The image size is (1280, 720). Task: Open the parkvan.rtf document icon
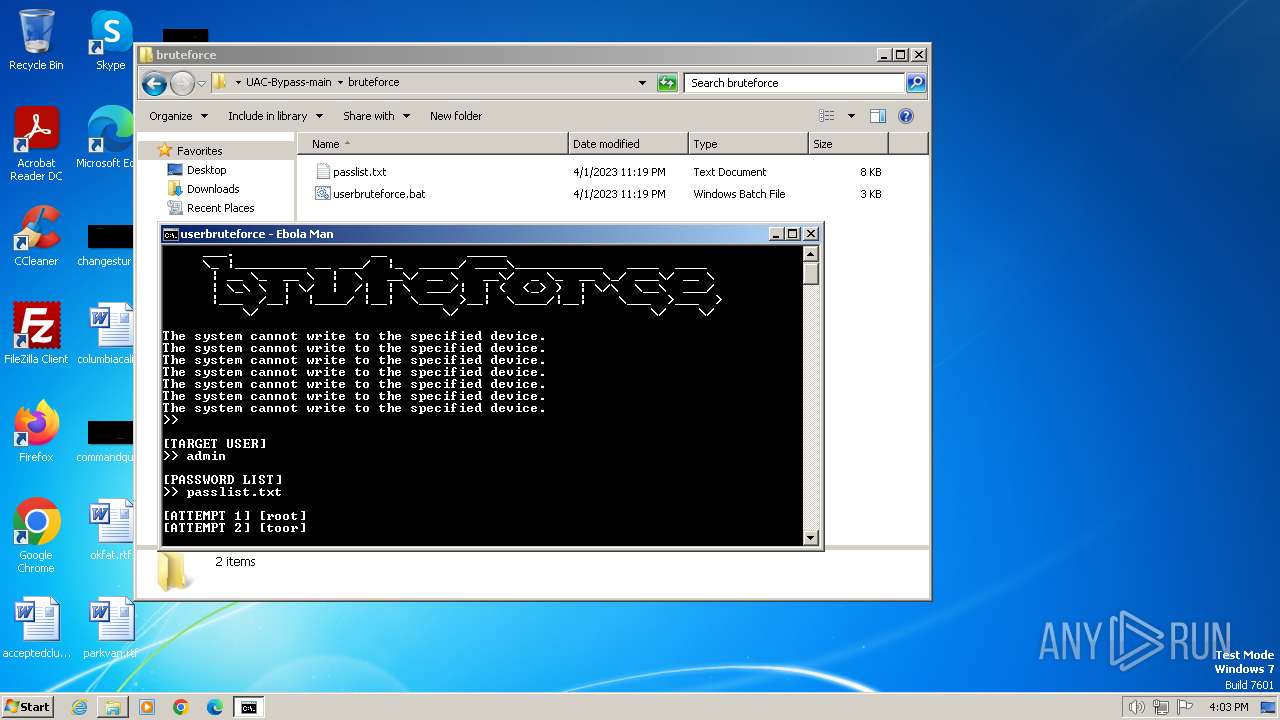point(110,628)
